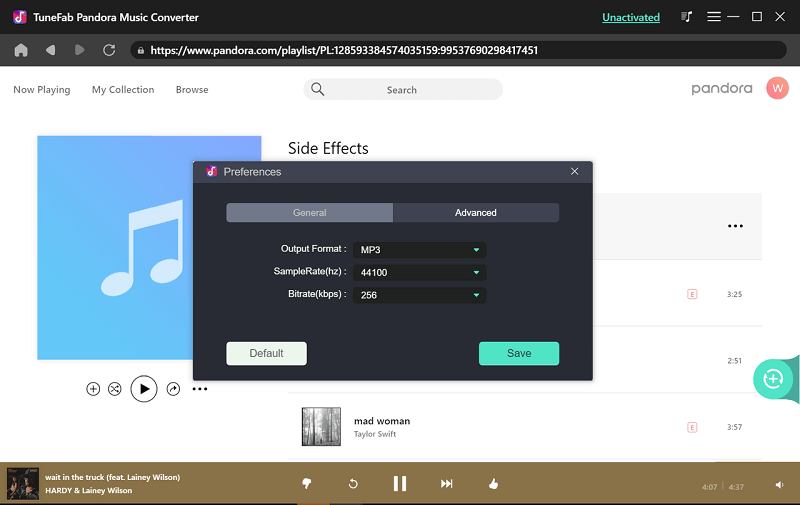Image resolution: width=800 pixels, height=505 pixels.
Task: Click the Pandora search field
Action: (403, 90)
